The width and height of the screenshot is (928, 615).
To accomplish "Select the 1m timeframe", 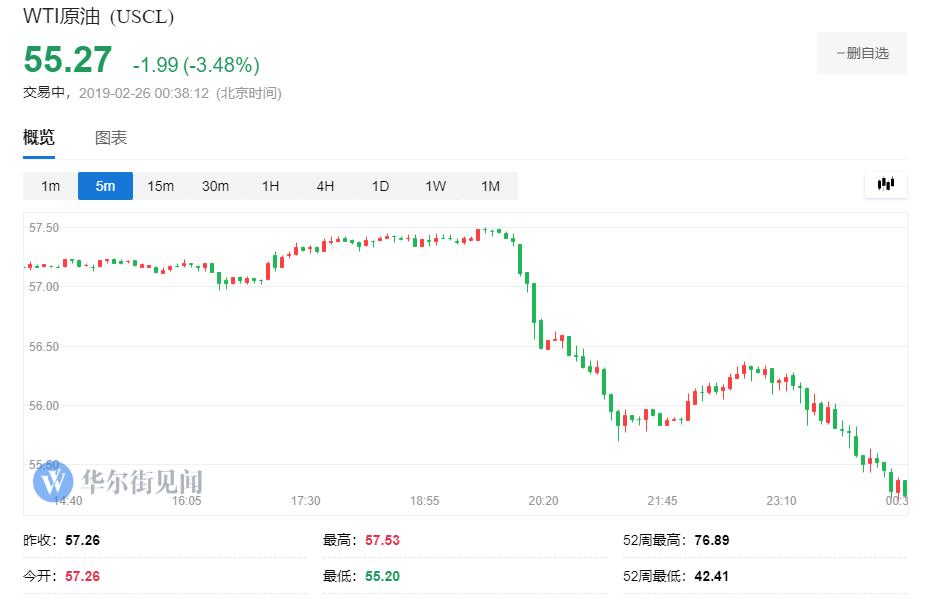I will coord(50,186).
